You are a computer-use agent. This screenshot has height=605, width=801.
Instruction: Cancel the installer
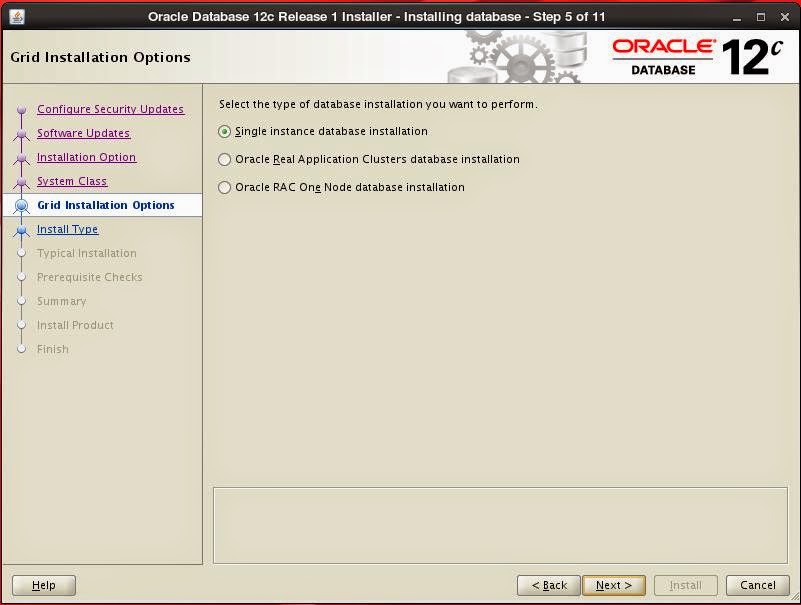(x=758, y=585)
